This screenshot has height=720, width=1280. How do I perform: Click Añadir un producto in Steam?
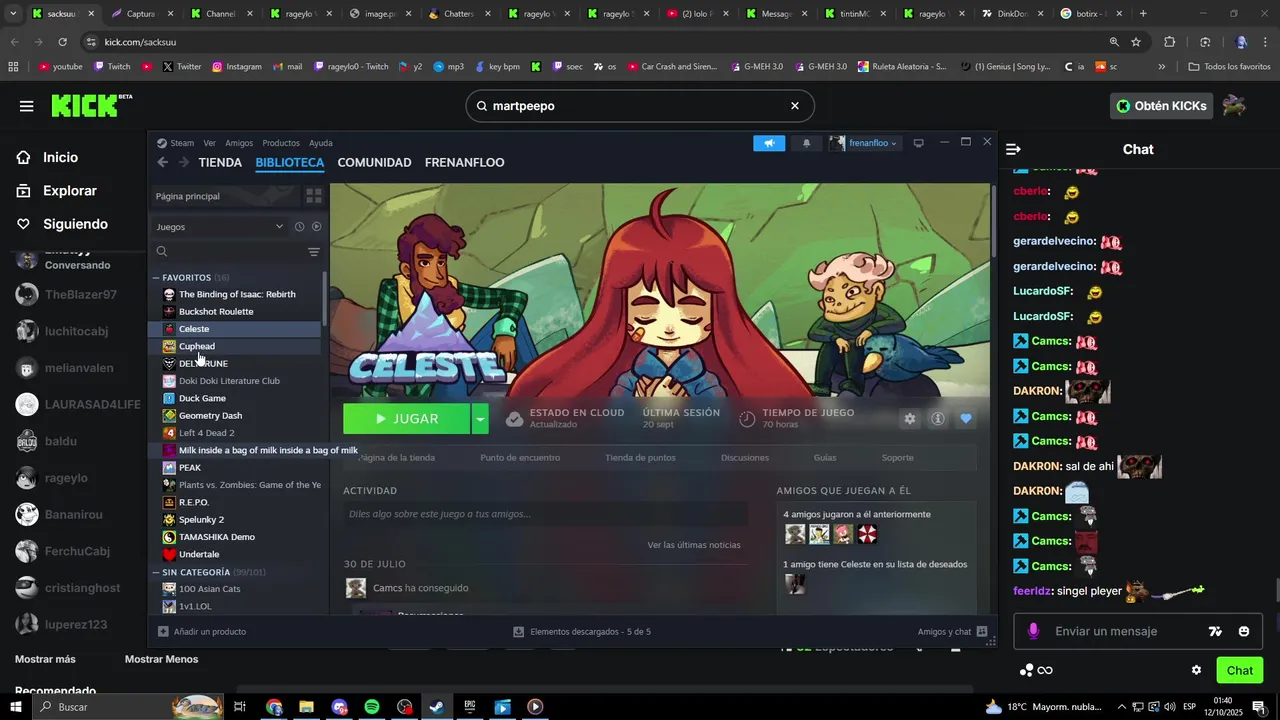pos(202,632)
